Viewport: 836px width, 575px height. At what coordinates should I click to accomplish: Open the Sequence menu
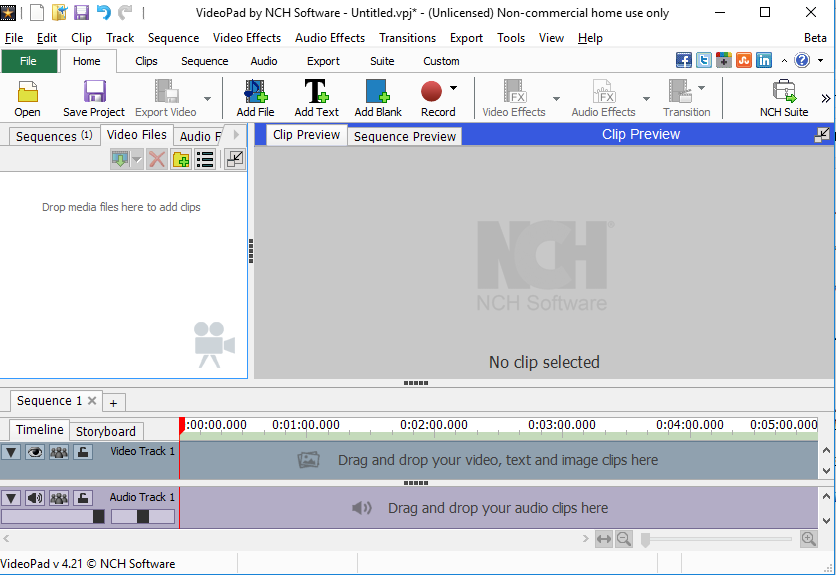pos(173,38)
